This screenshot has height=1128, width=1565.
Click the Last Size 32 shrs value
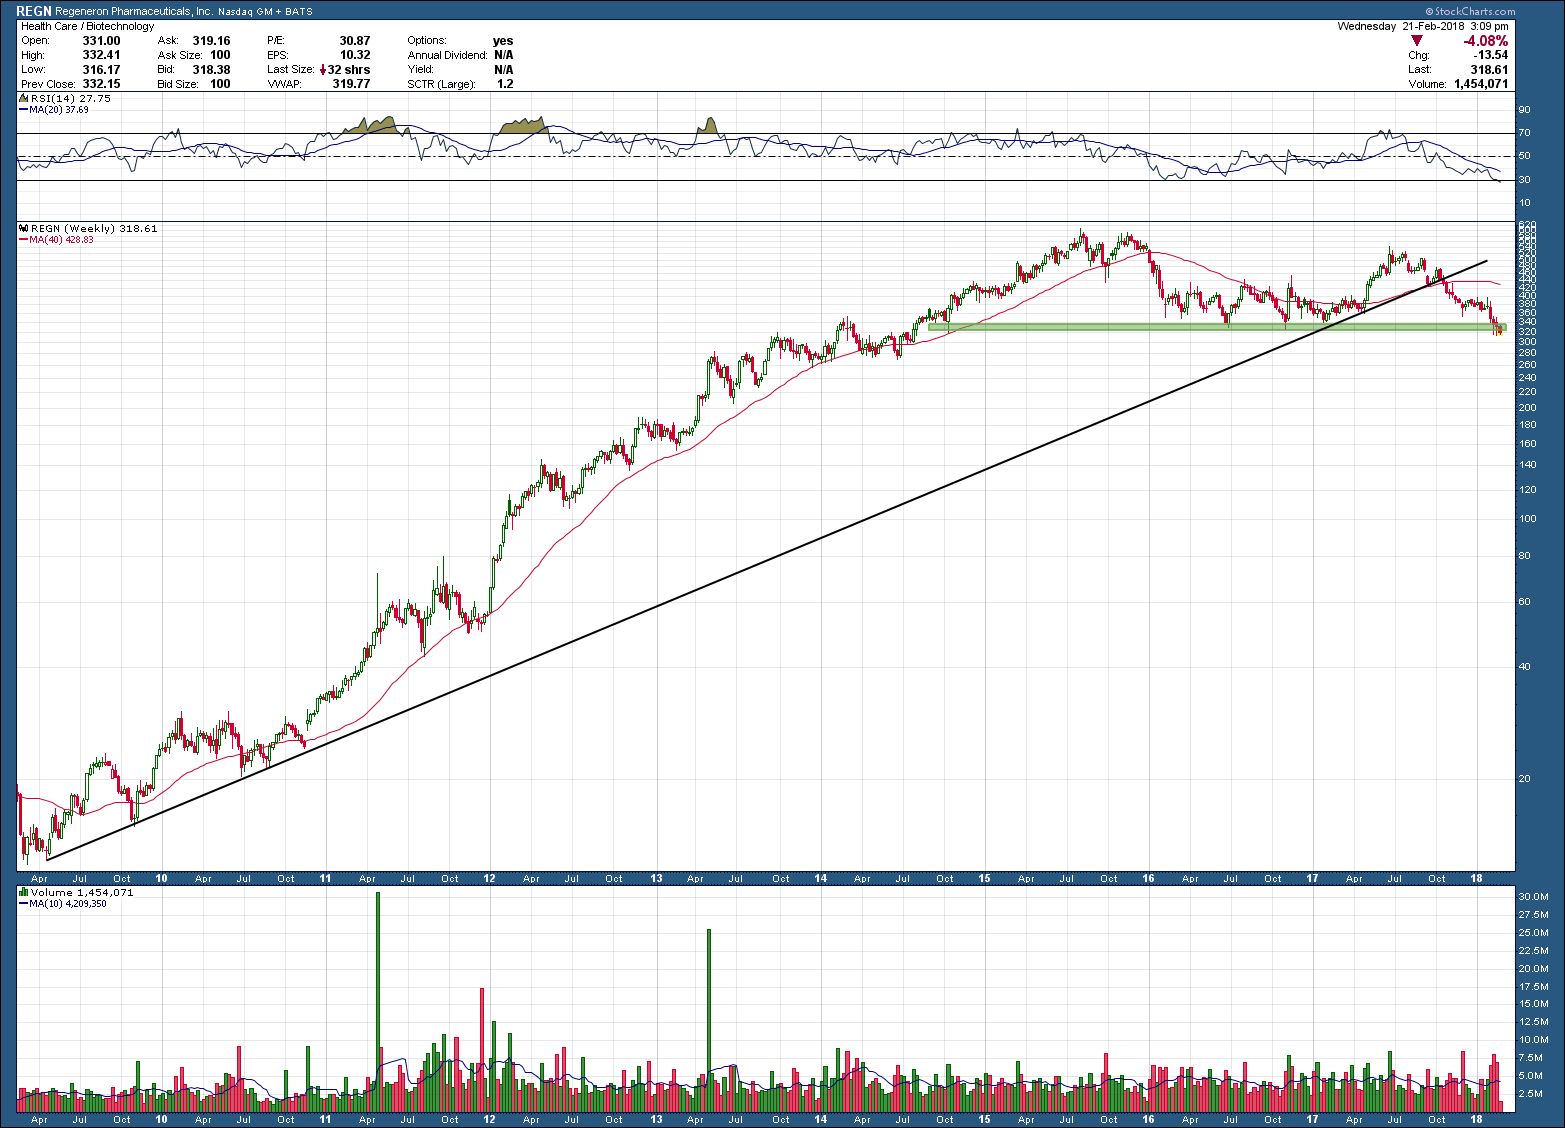point(349,70)
